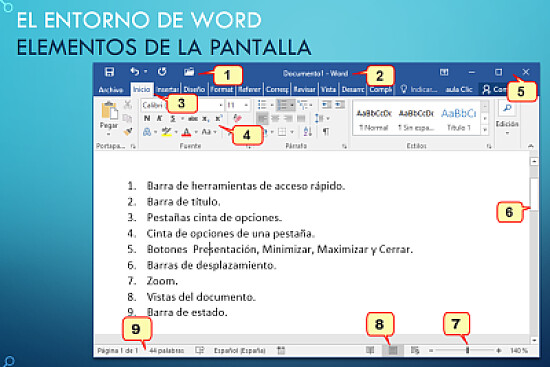Toggle Align Left paragraph alignment
Viewport: 550px width, 367px height.
tap(262, 119)
